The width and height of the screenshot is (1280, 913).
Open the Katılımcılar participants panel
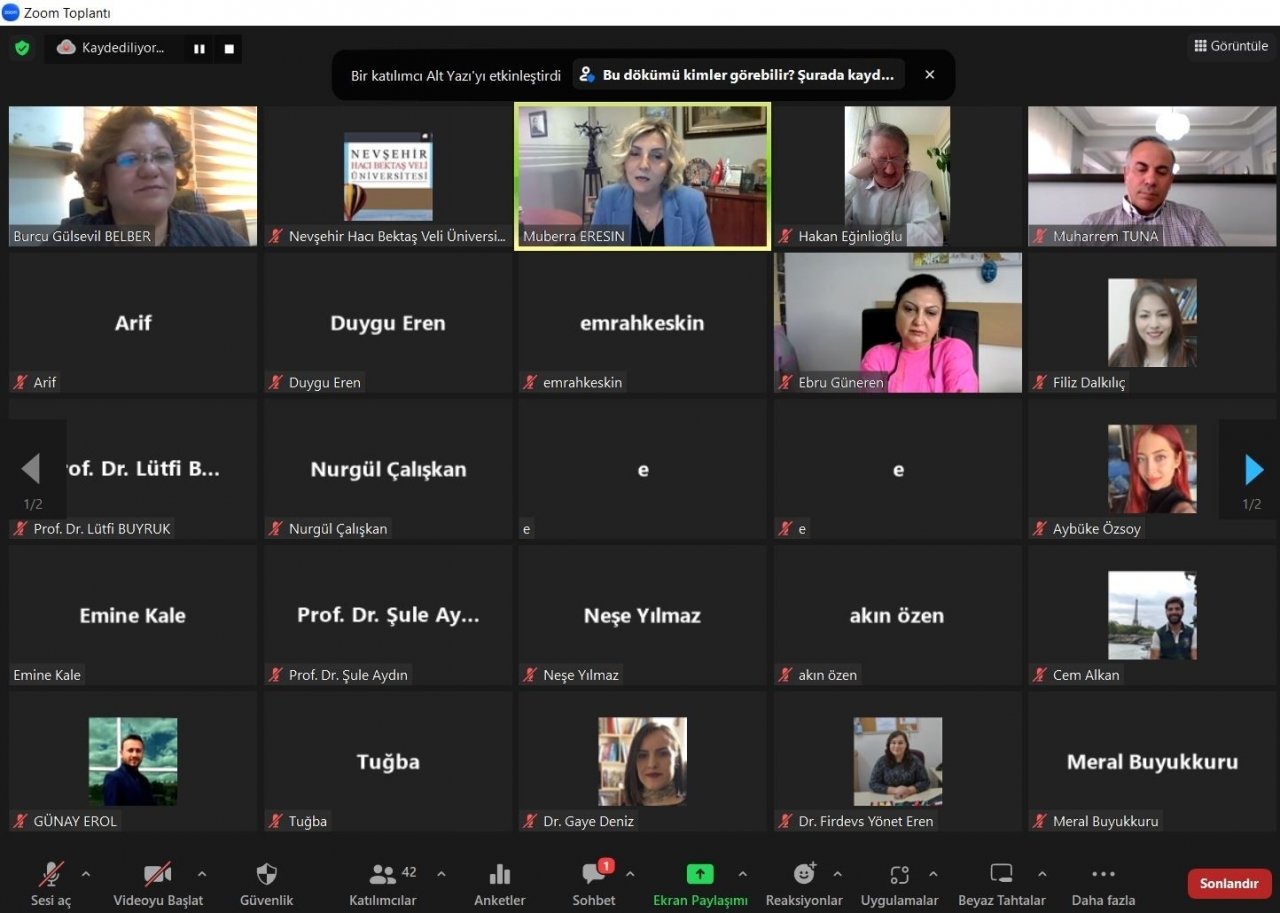pos(383,875)
